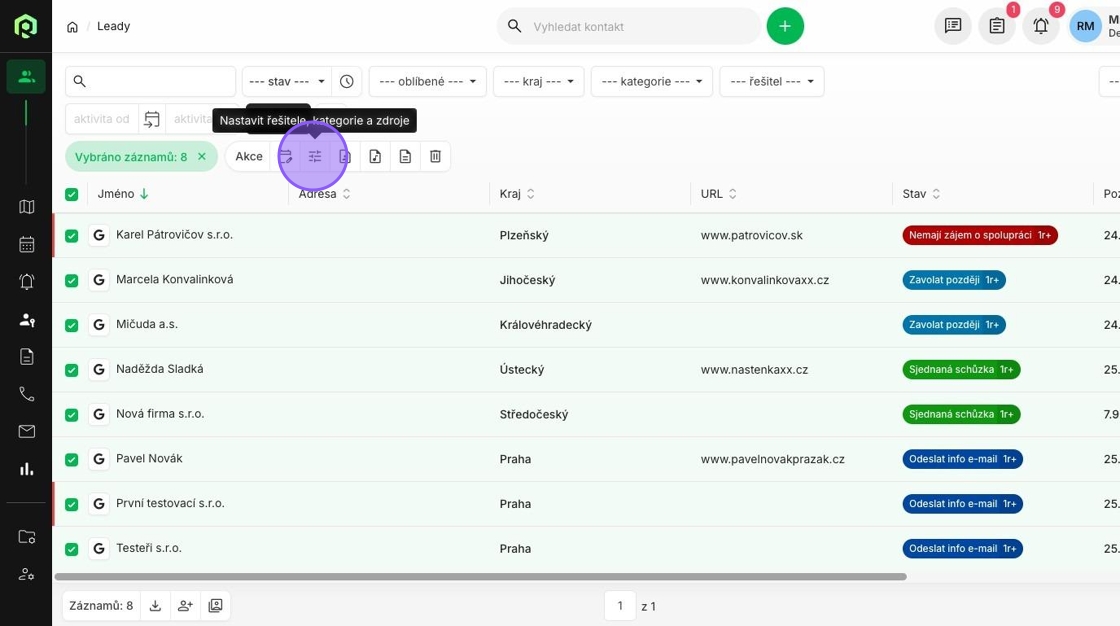Open the mail envelope sidebar icon

[26, 432]
